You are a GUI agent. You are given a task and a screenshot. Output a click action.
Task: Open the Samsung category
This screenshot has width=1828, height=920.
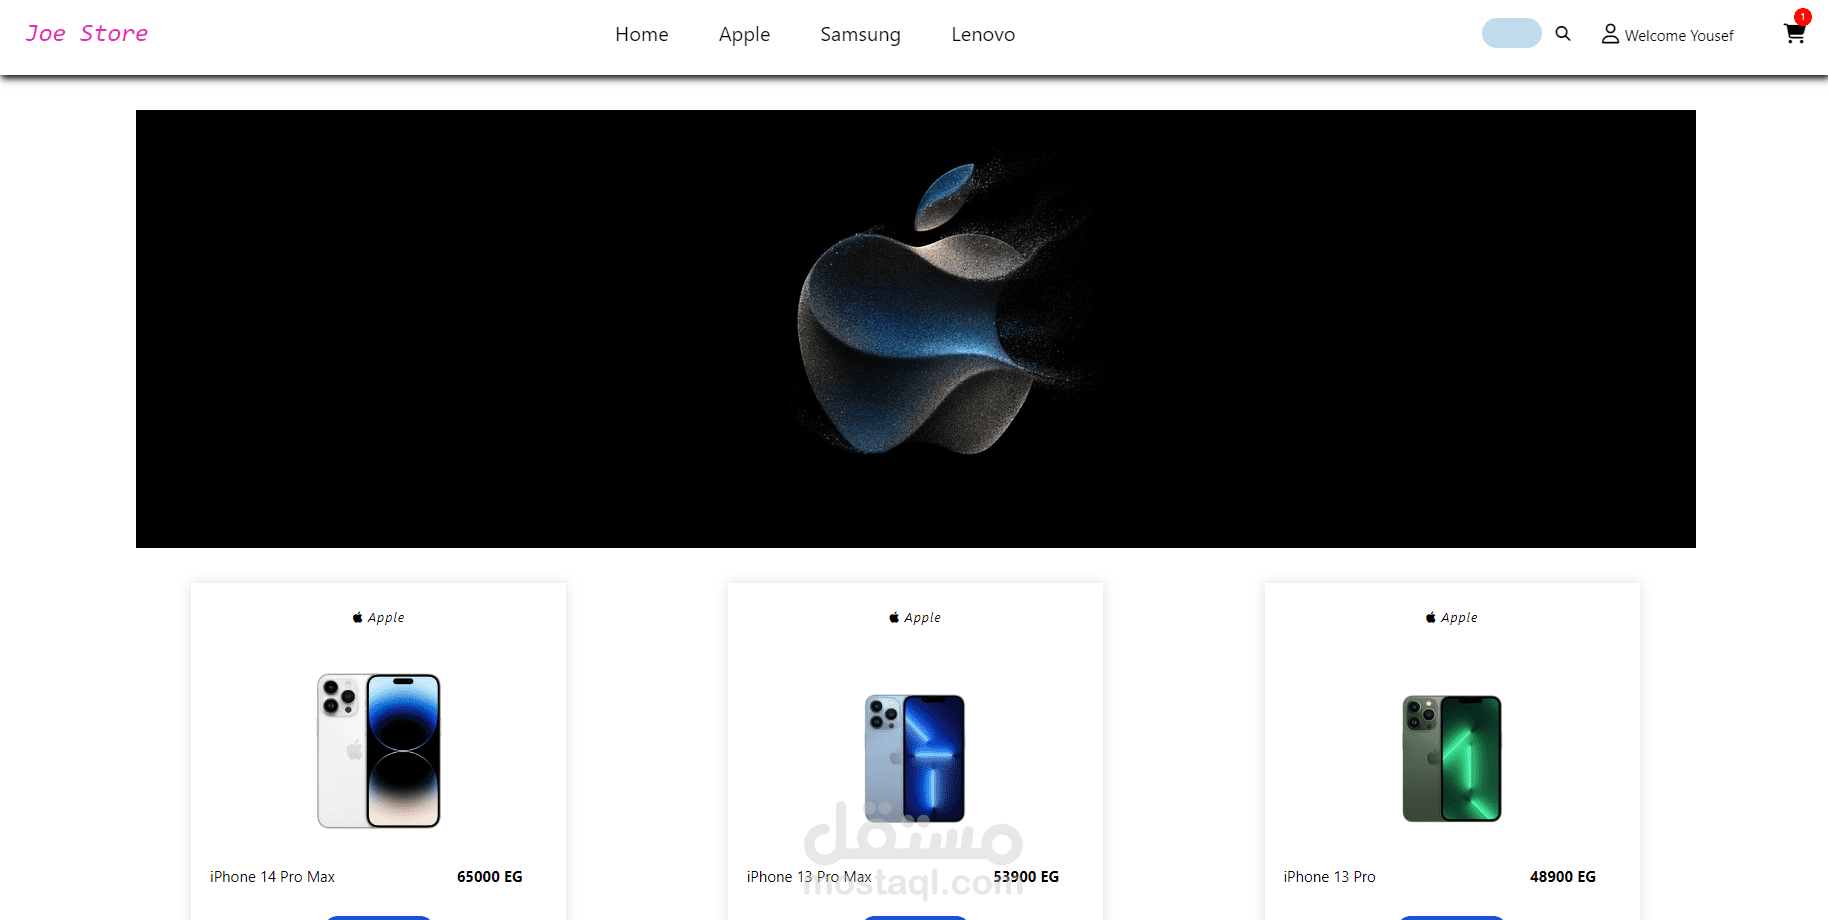point(860,35)
